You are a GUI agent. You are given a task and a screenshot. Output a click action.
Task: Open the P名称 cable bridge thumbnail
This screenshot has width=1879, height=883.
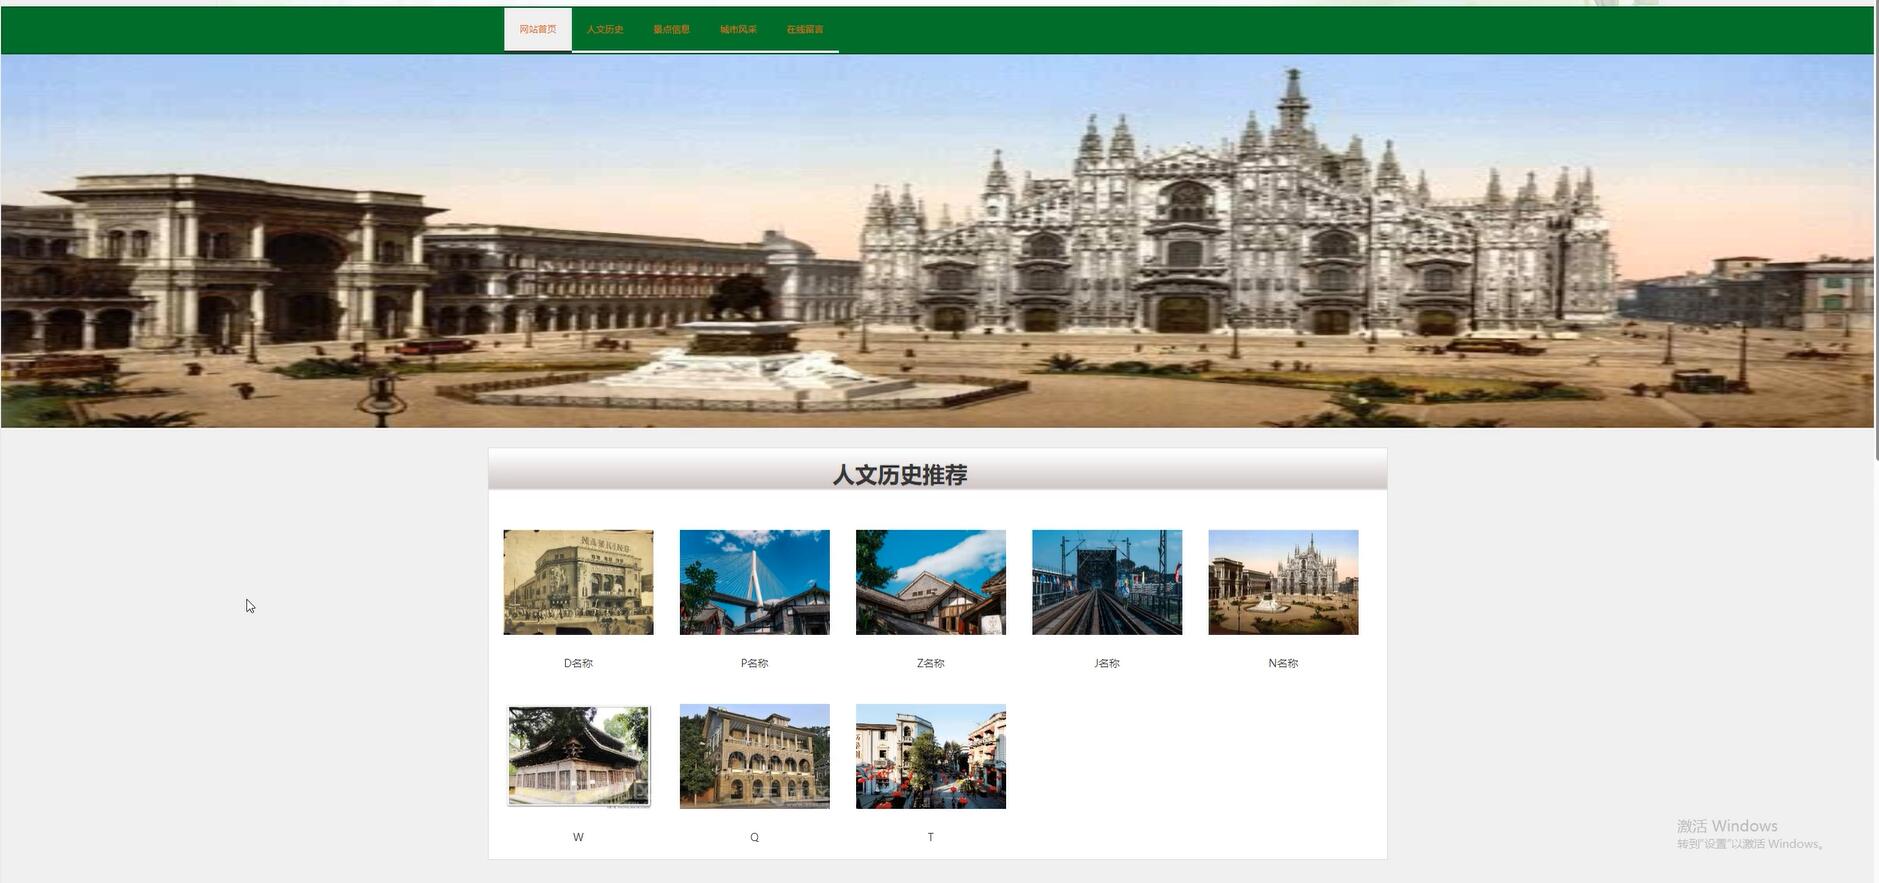tap(754, 582)
